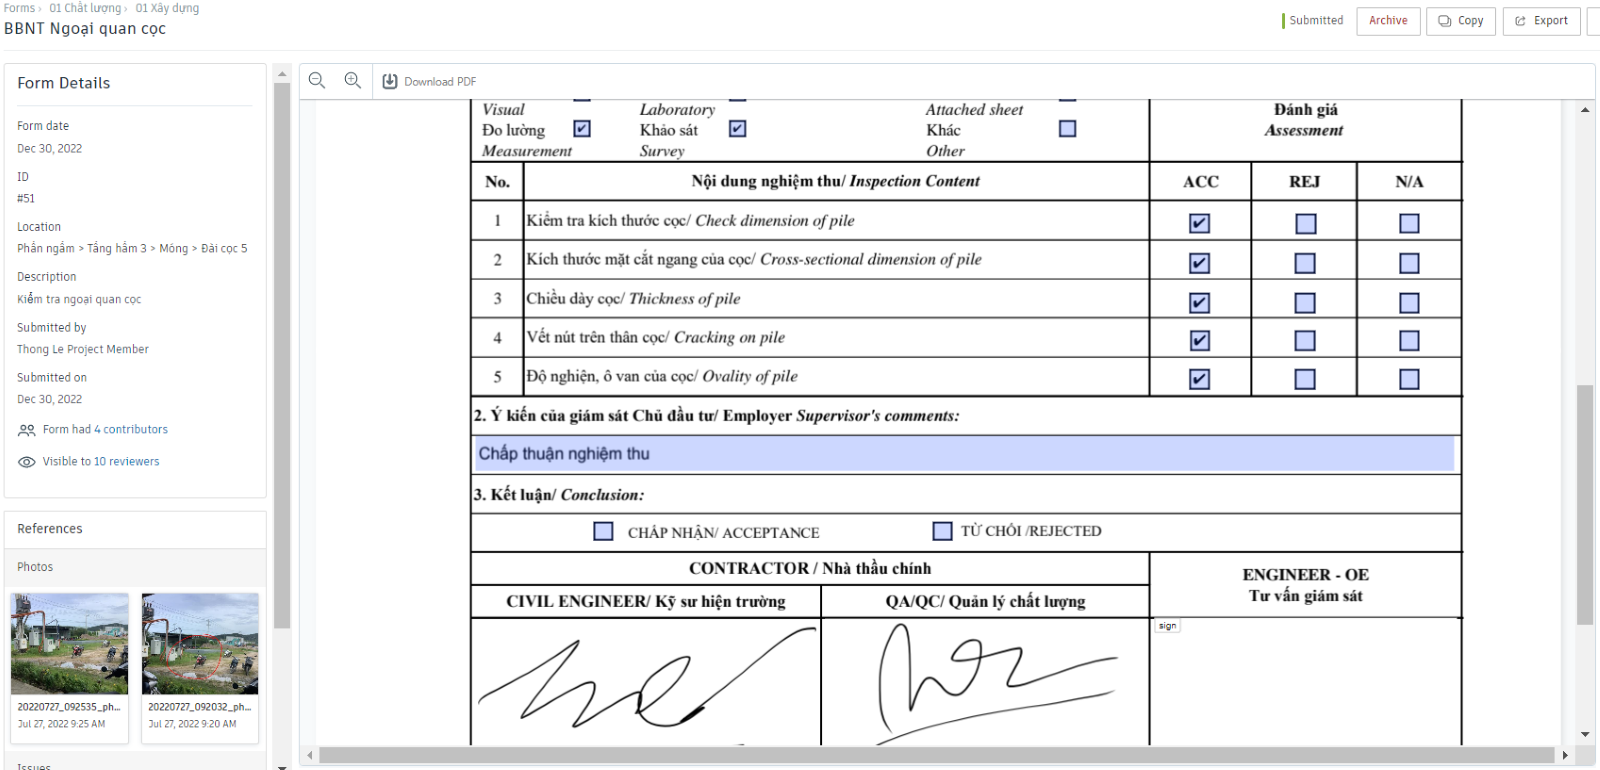Click the Copy button
1600x770 pixels.
1461,21
